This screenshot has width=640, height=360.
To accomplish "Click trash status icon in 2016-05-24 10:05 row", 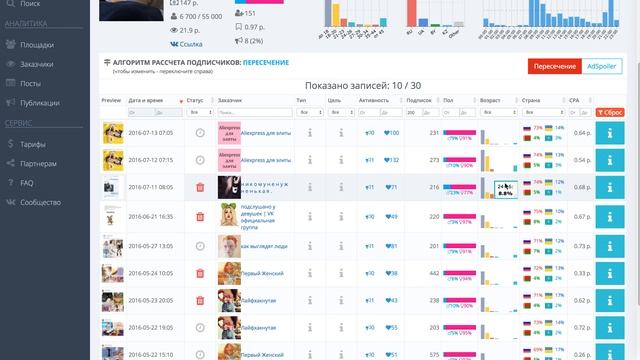I will [200, 273].
